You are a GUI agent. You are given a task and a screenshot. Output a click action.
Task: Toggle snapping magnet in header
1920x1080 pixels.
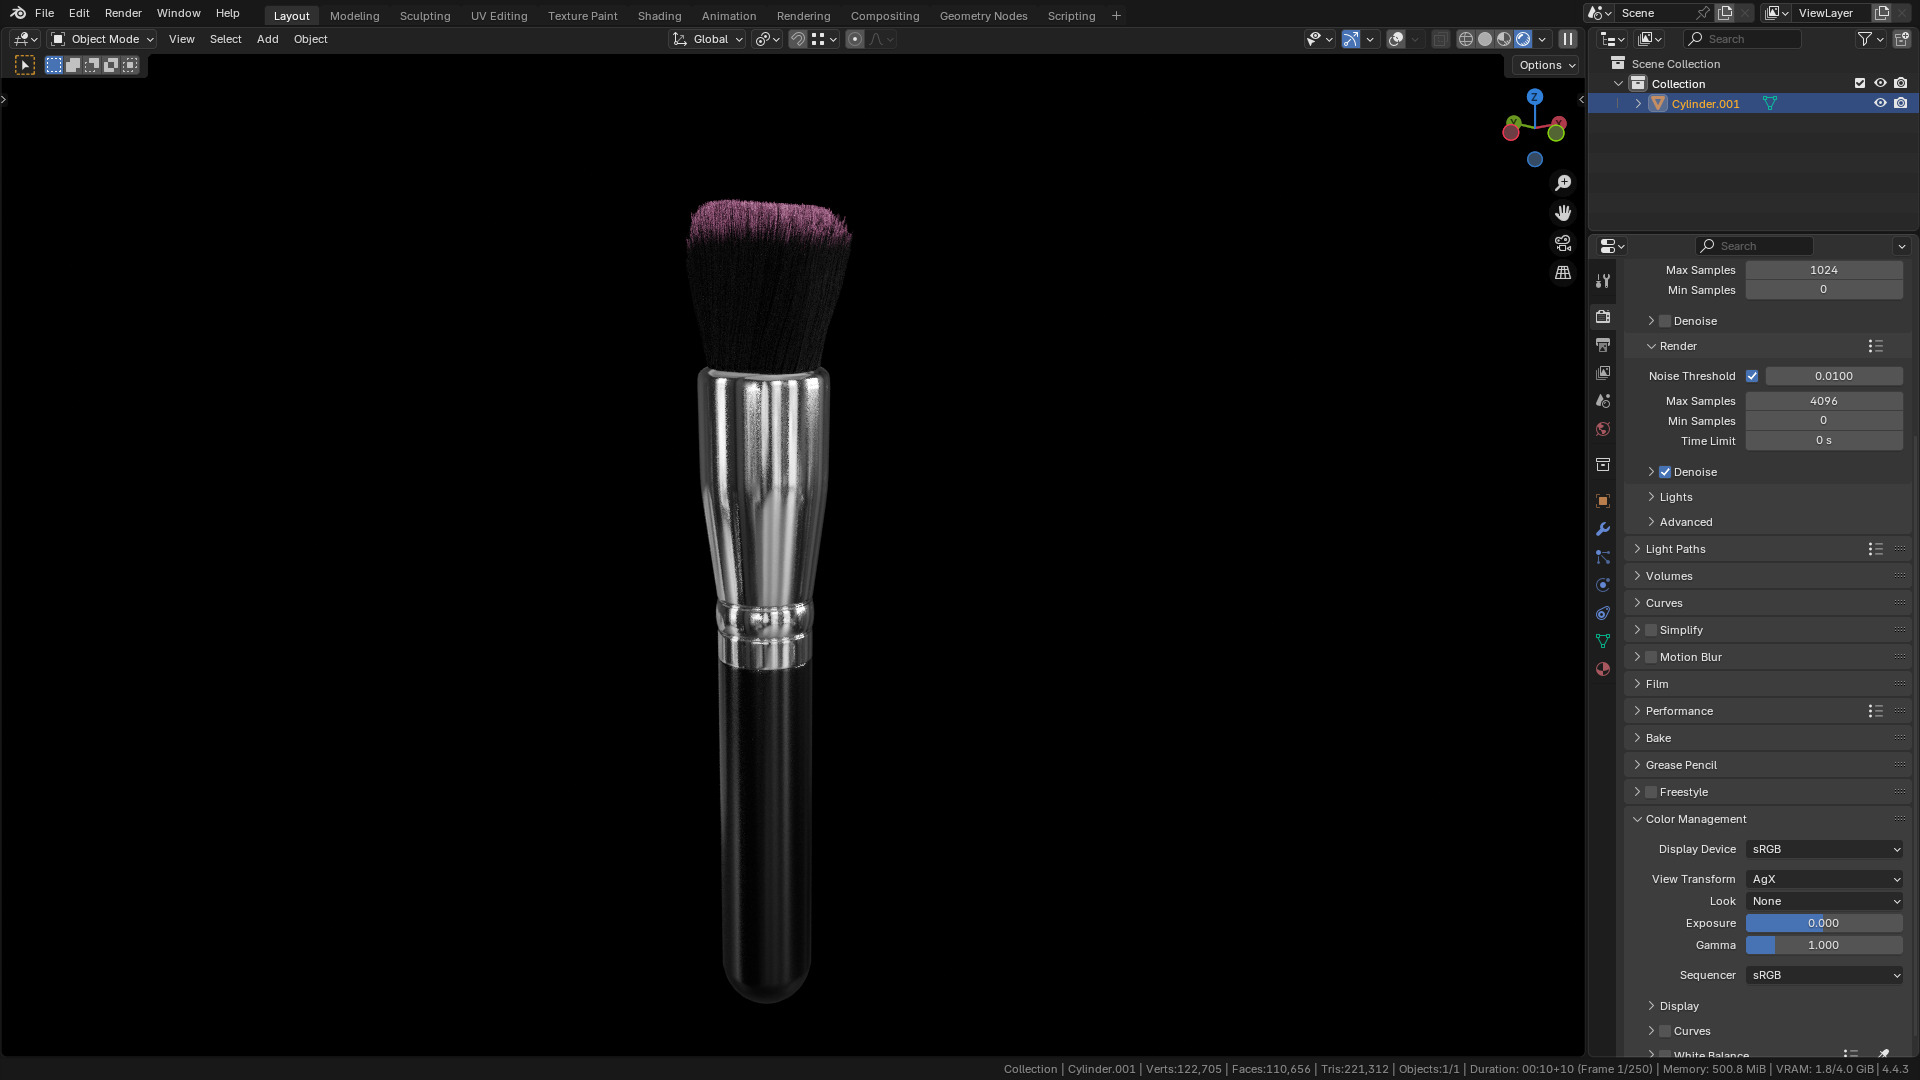798,39
